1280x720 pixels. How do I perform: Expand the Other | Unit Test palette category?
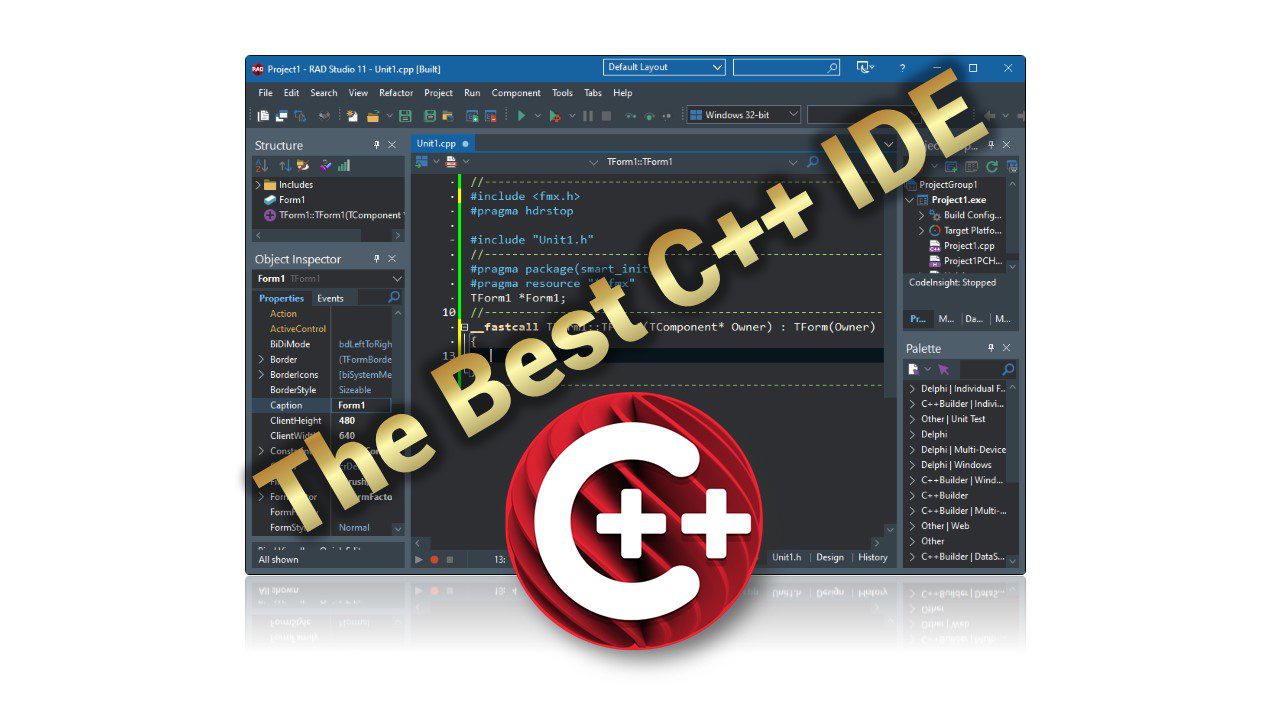click(x=912, y=419)
